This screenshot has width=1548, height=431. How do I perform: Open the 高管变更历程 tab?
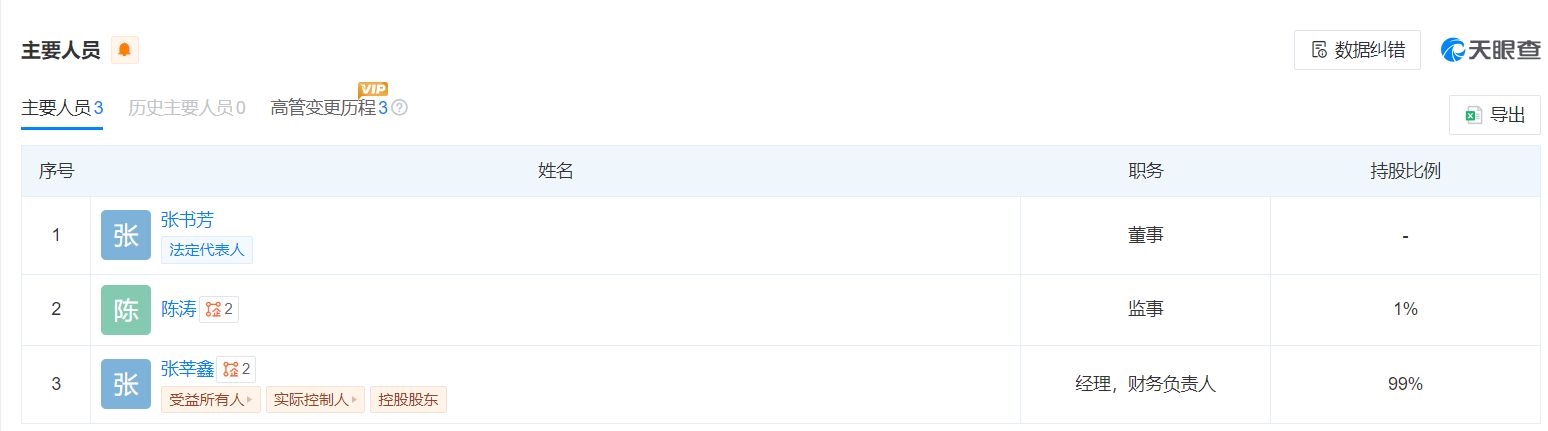(x=328, y=108)
